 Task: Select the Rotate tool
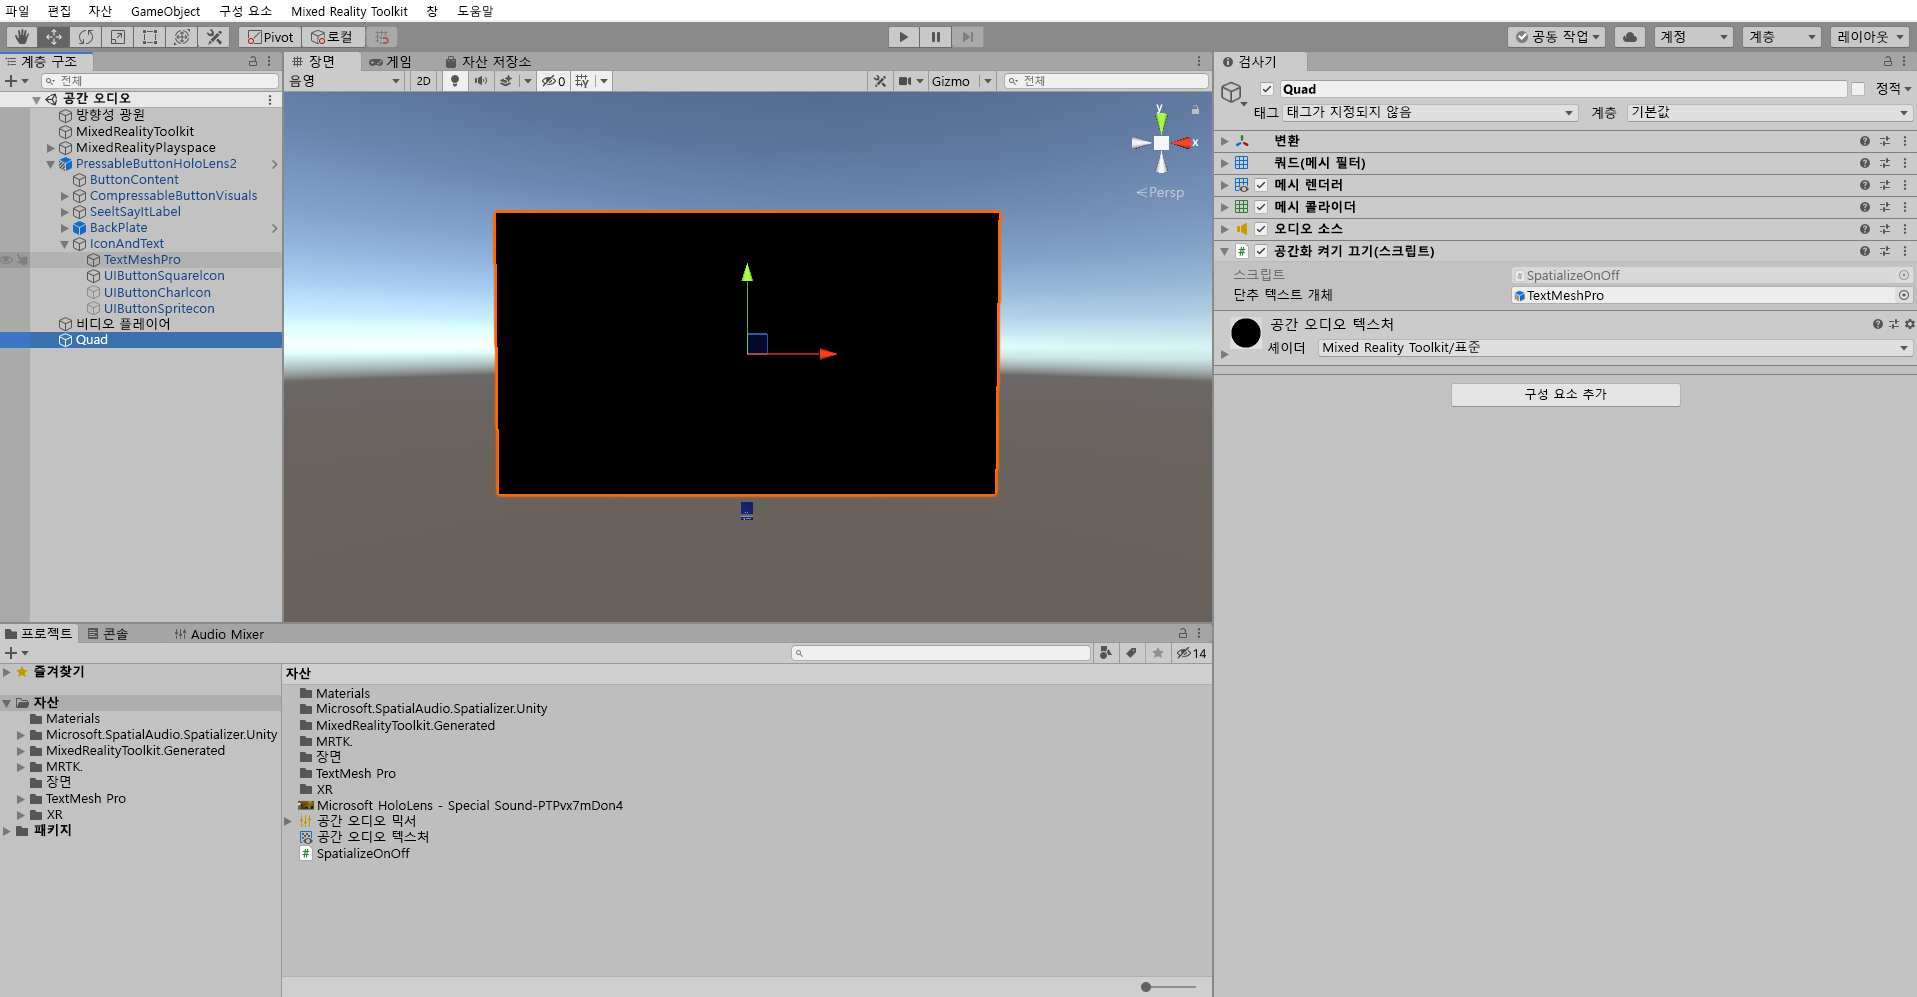coord(86,37)
